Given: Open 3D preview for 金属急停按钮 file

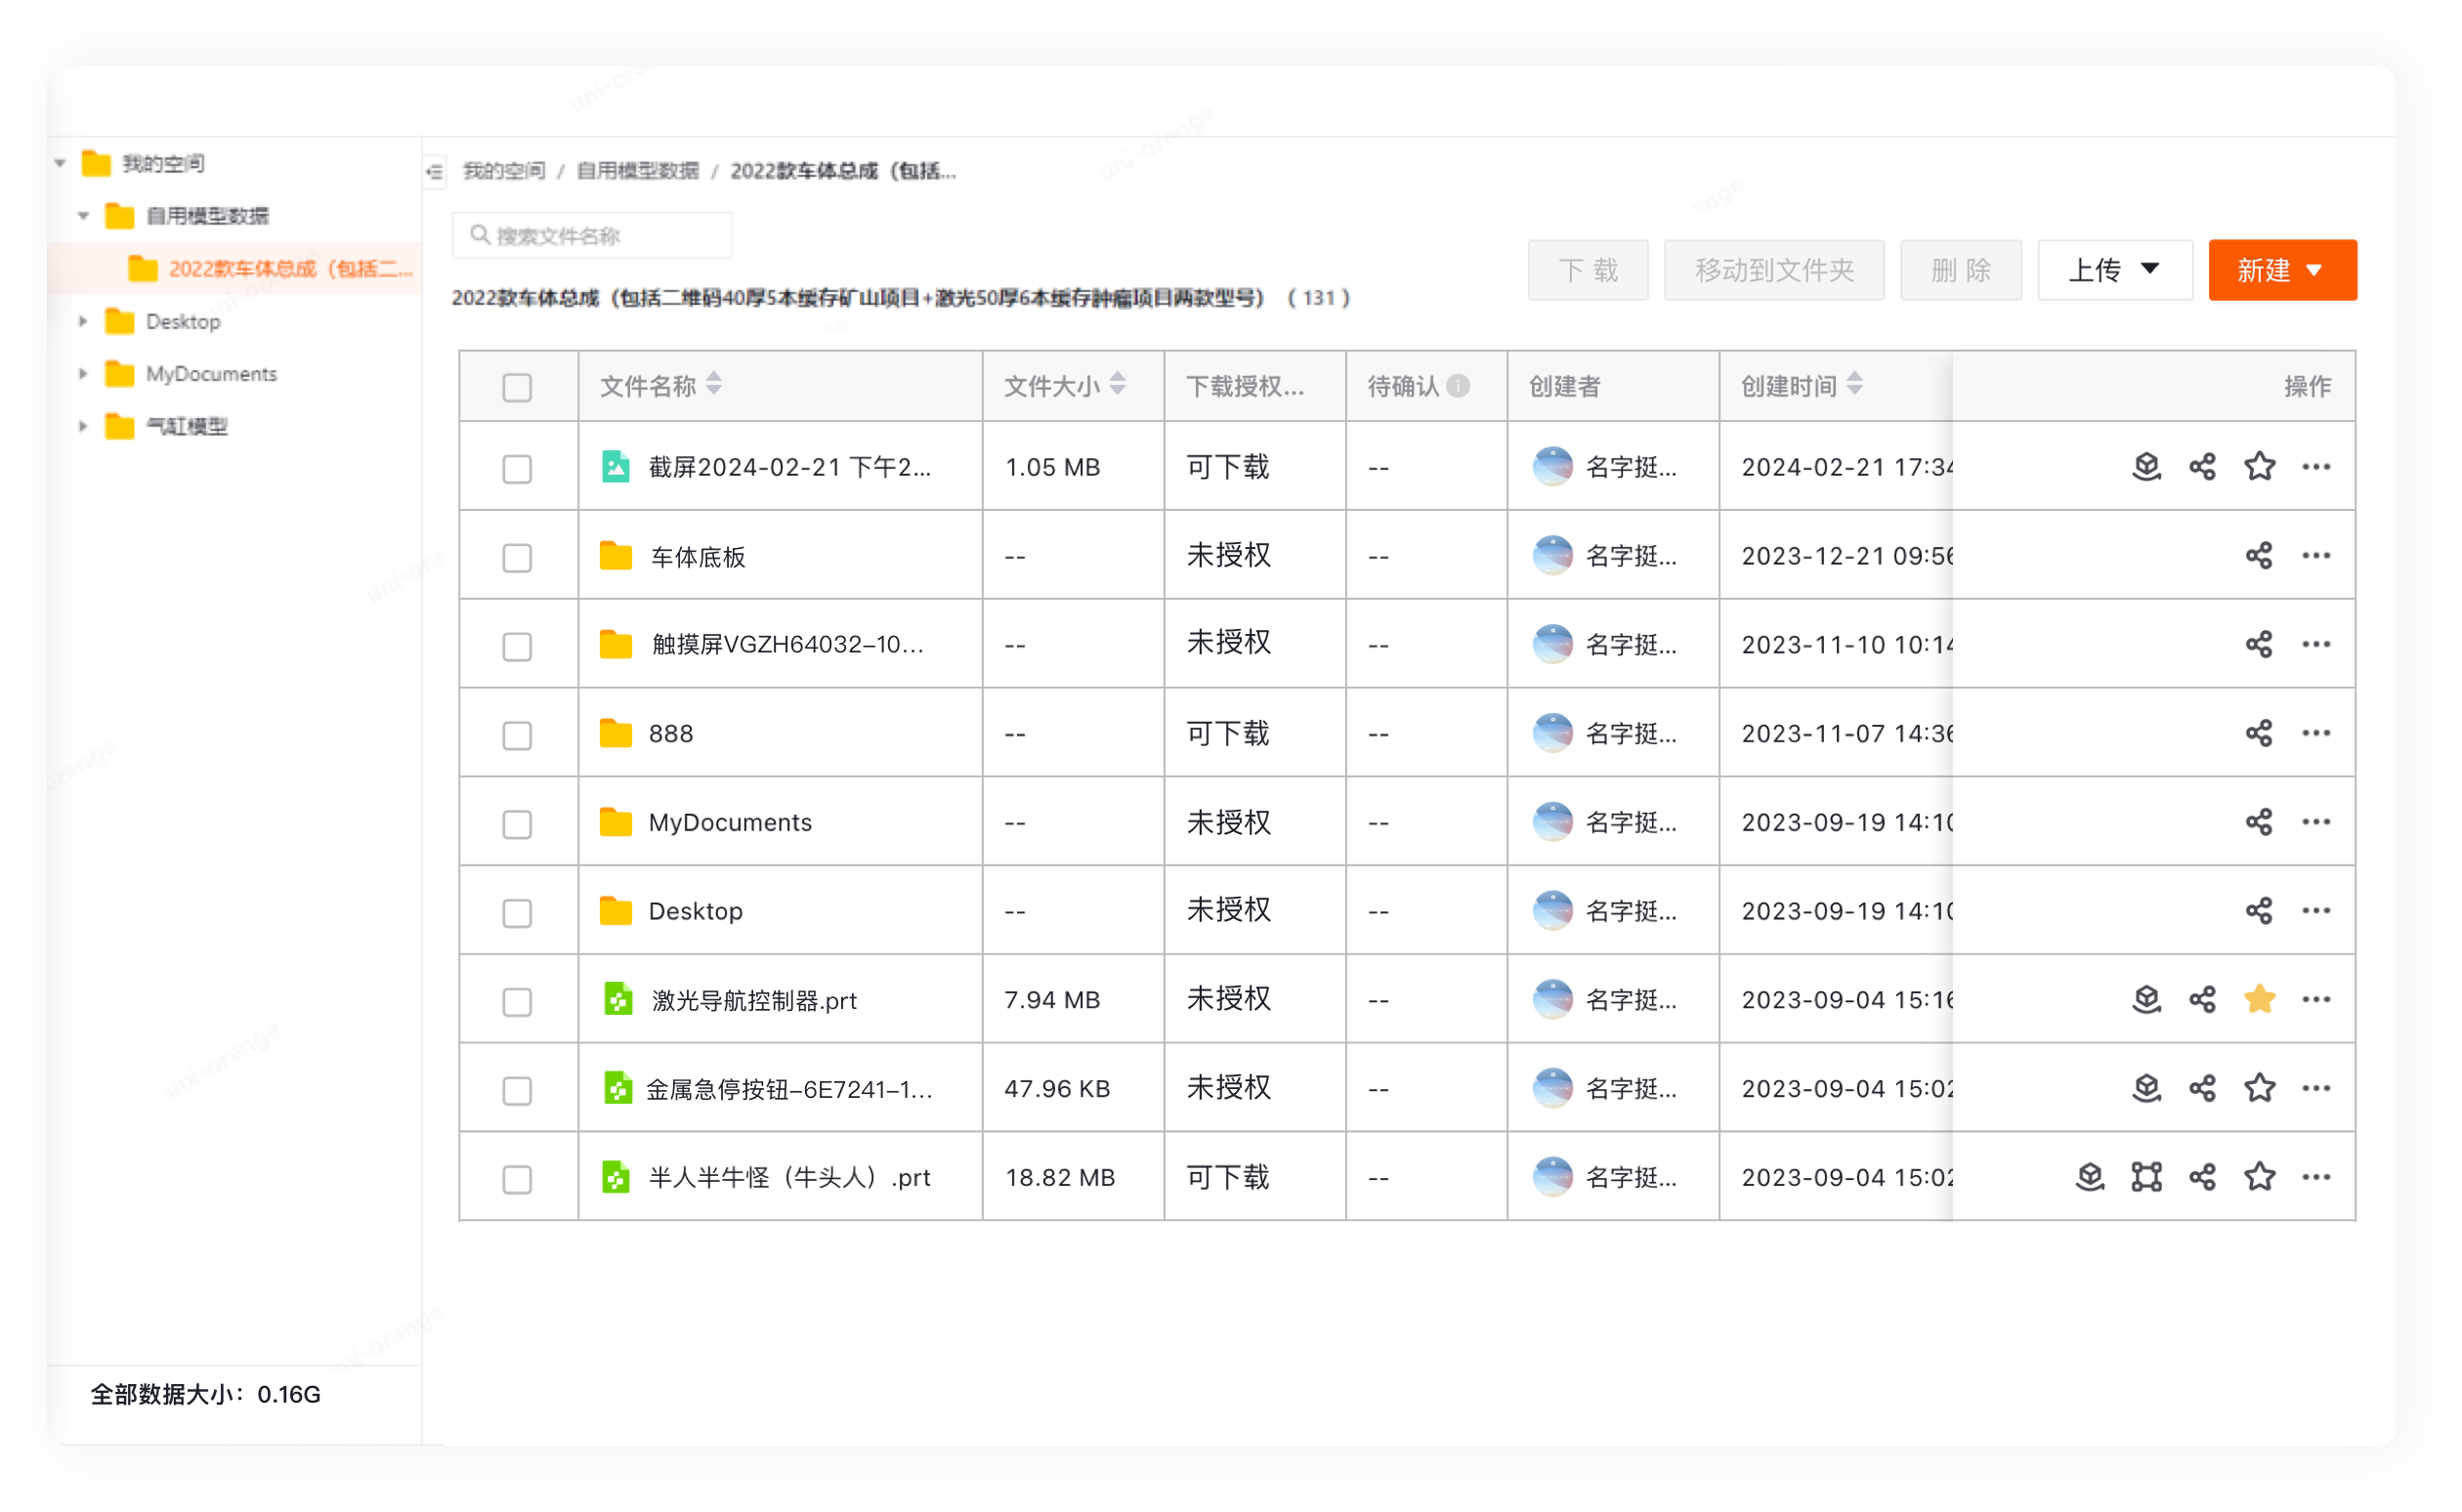Looking at the screenshot, I should coord(2146,1088).
